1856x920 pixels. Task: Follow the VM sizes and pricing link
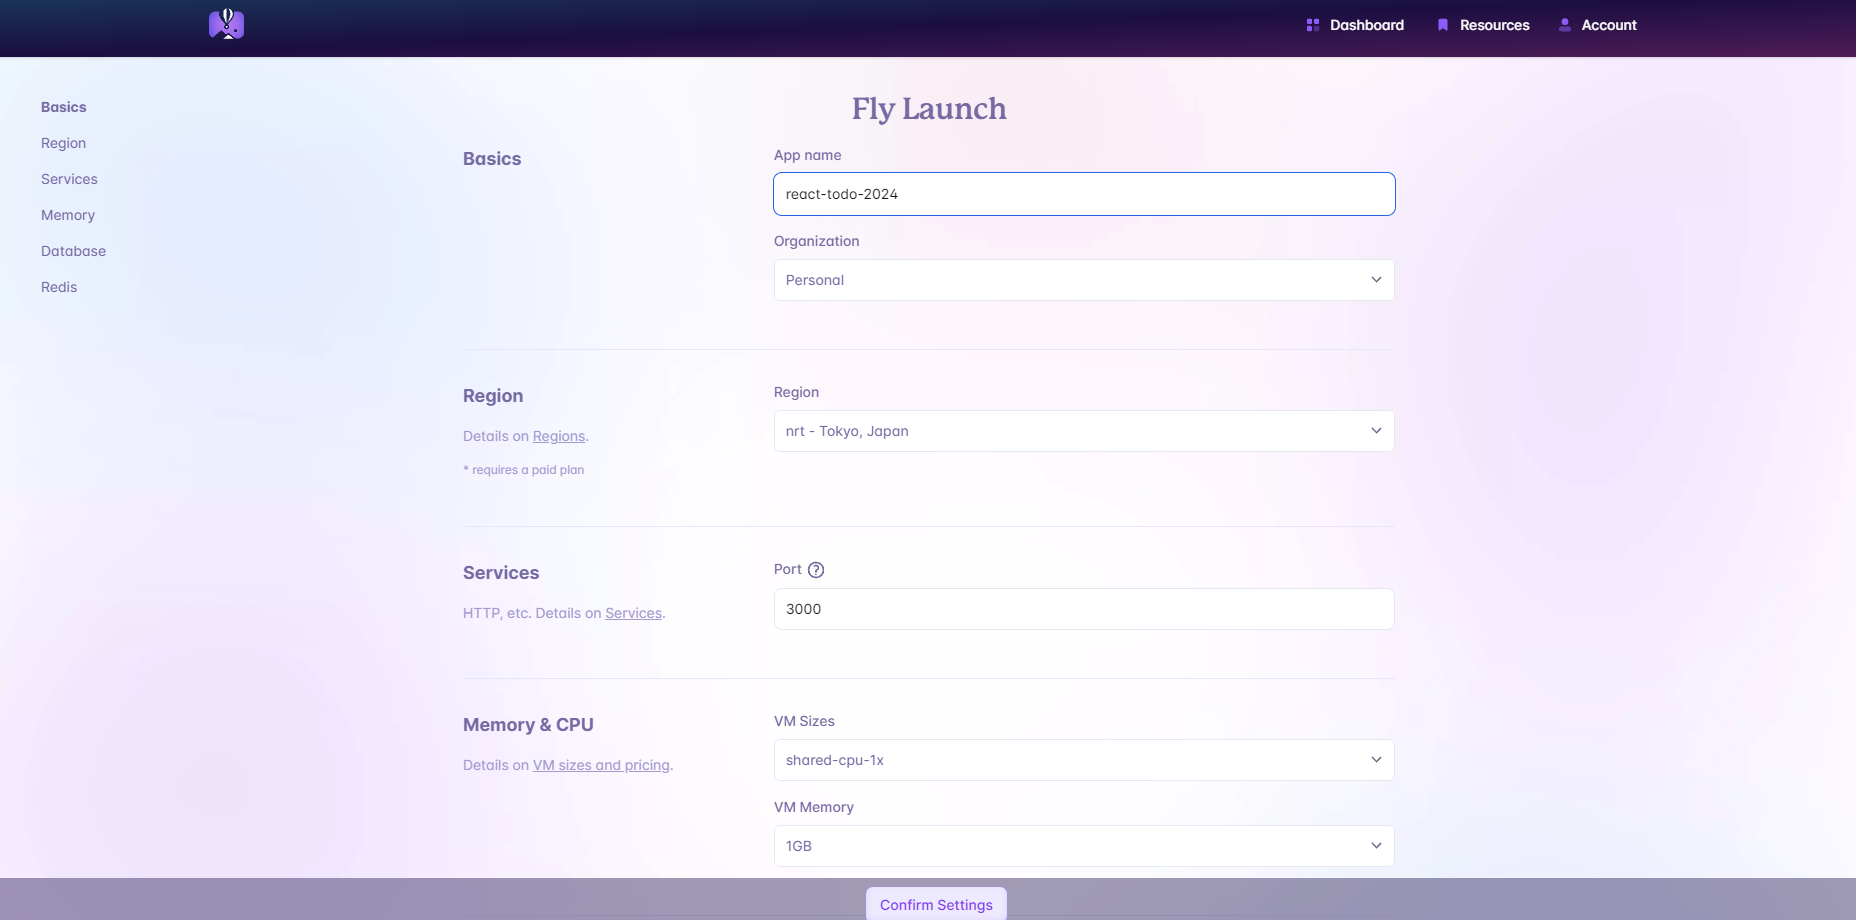coord(601,765)
